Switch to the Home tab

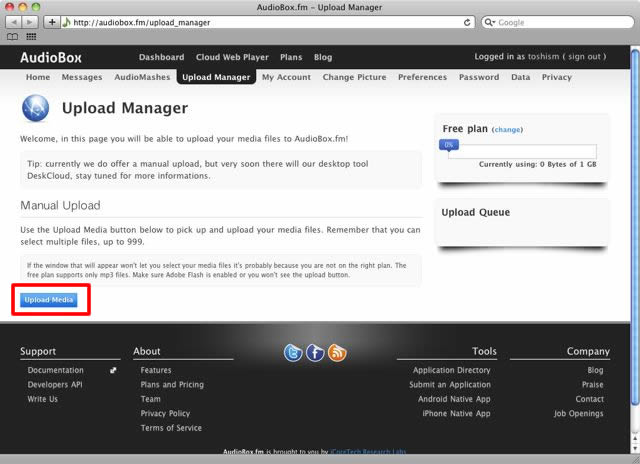click(38, 77)
